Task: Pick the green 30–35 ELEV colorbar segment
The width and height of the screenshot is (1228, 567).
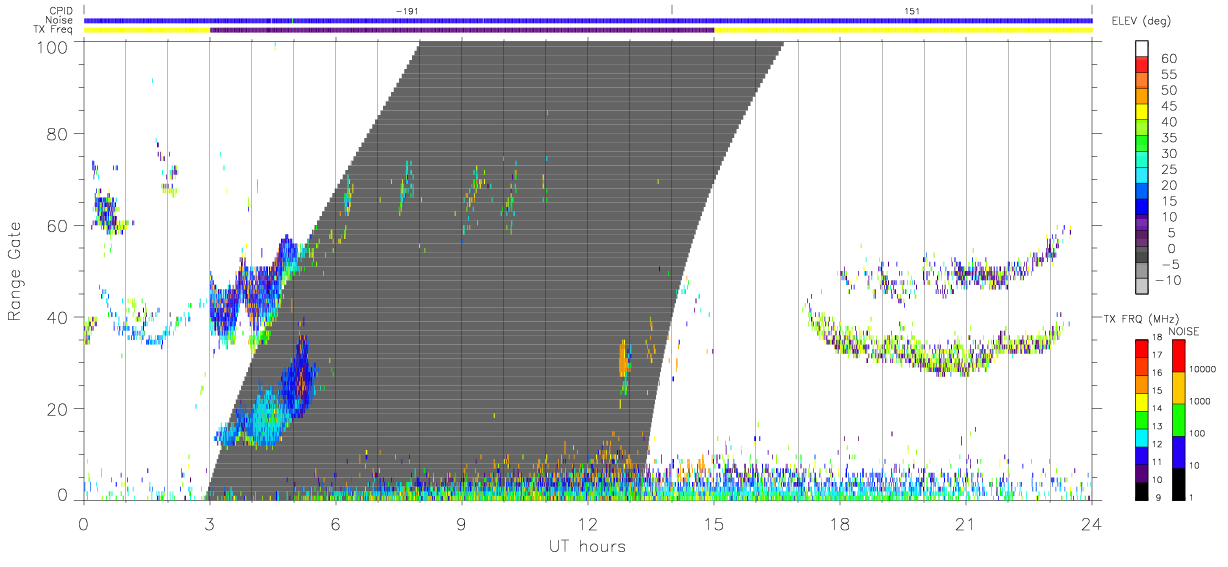Action: 1143,144
